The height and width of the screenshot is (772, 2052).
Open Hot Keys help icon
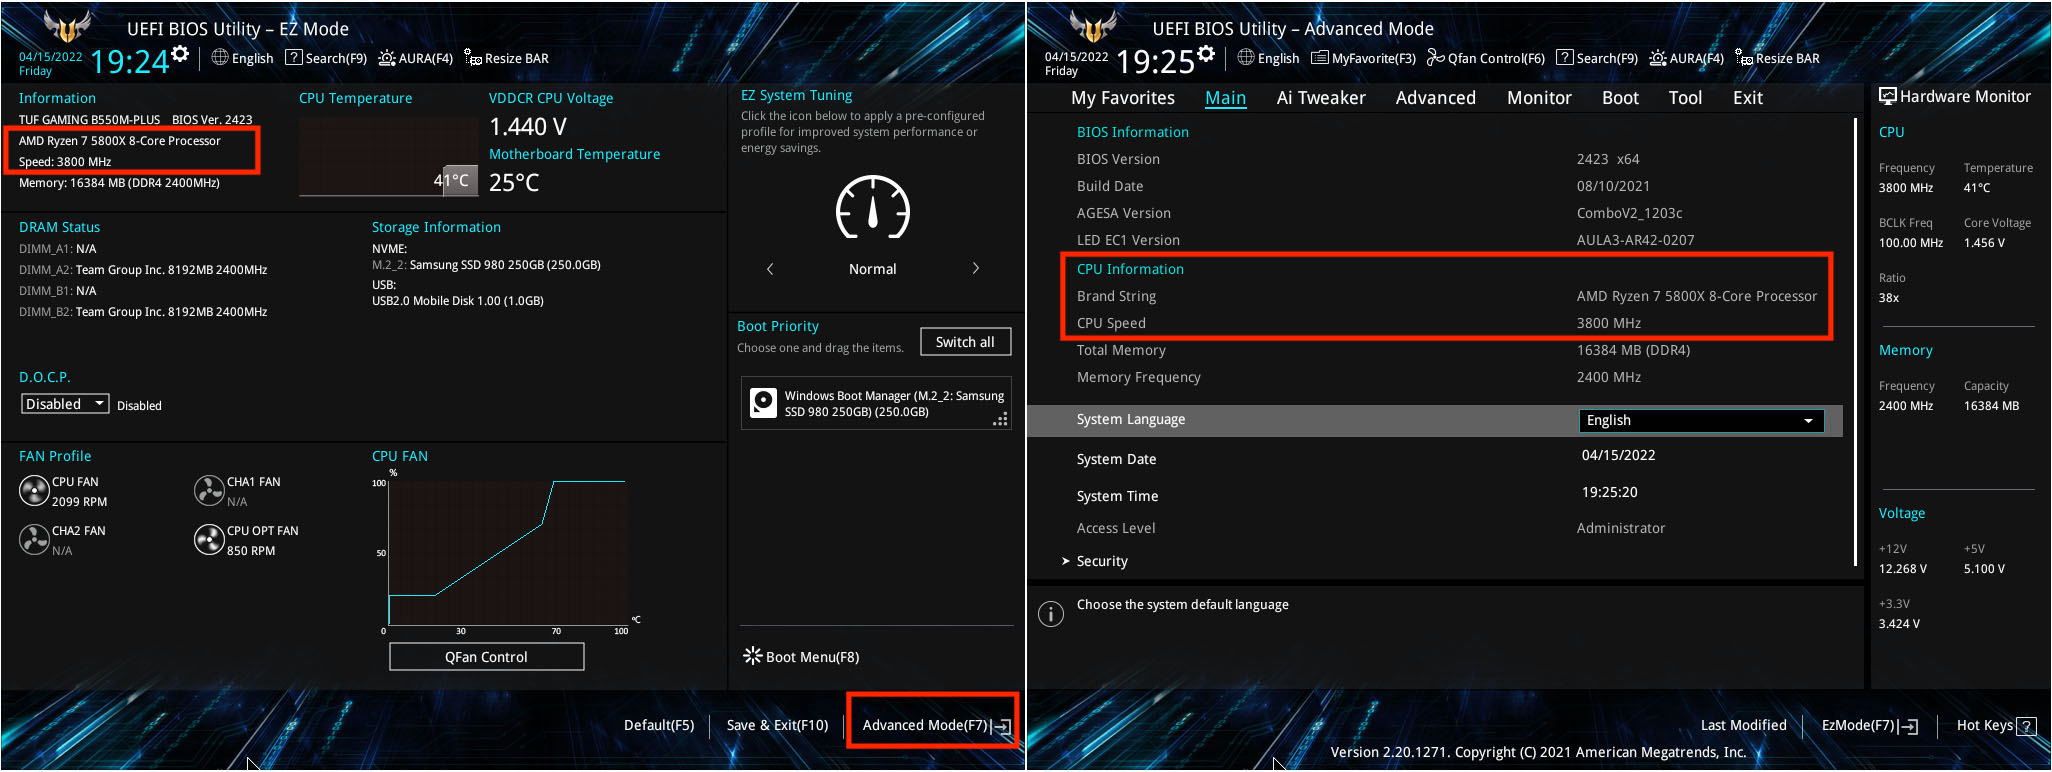pos(2026,726)
